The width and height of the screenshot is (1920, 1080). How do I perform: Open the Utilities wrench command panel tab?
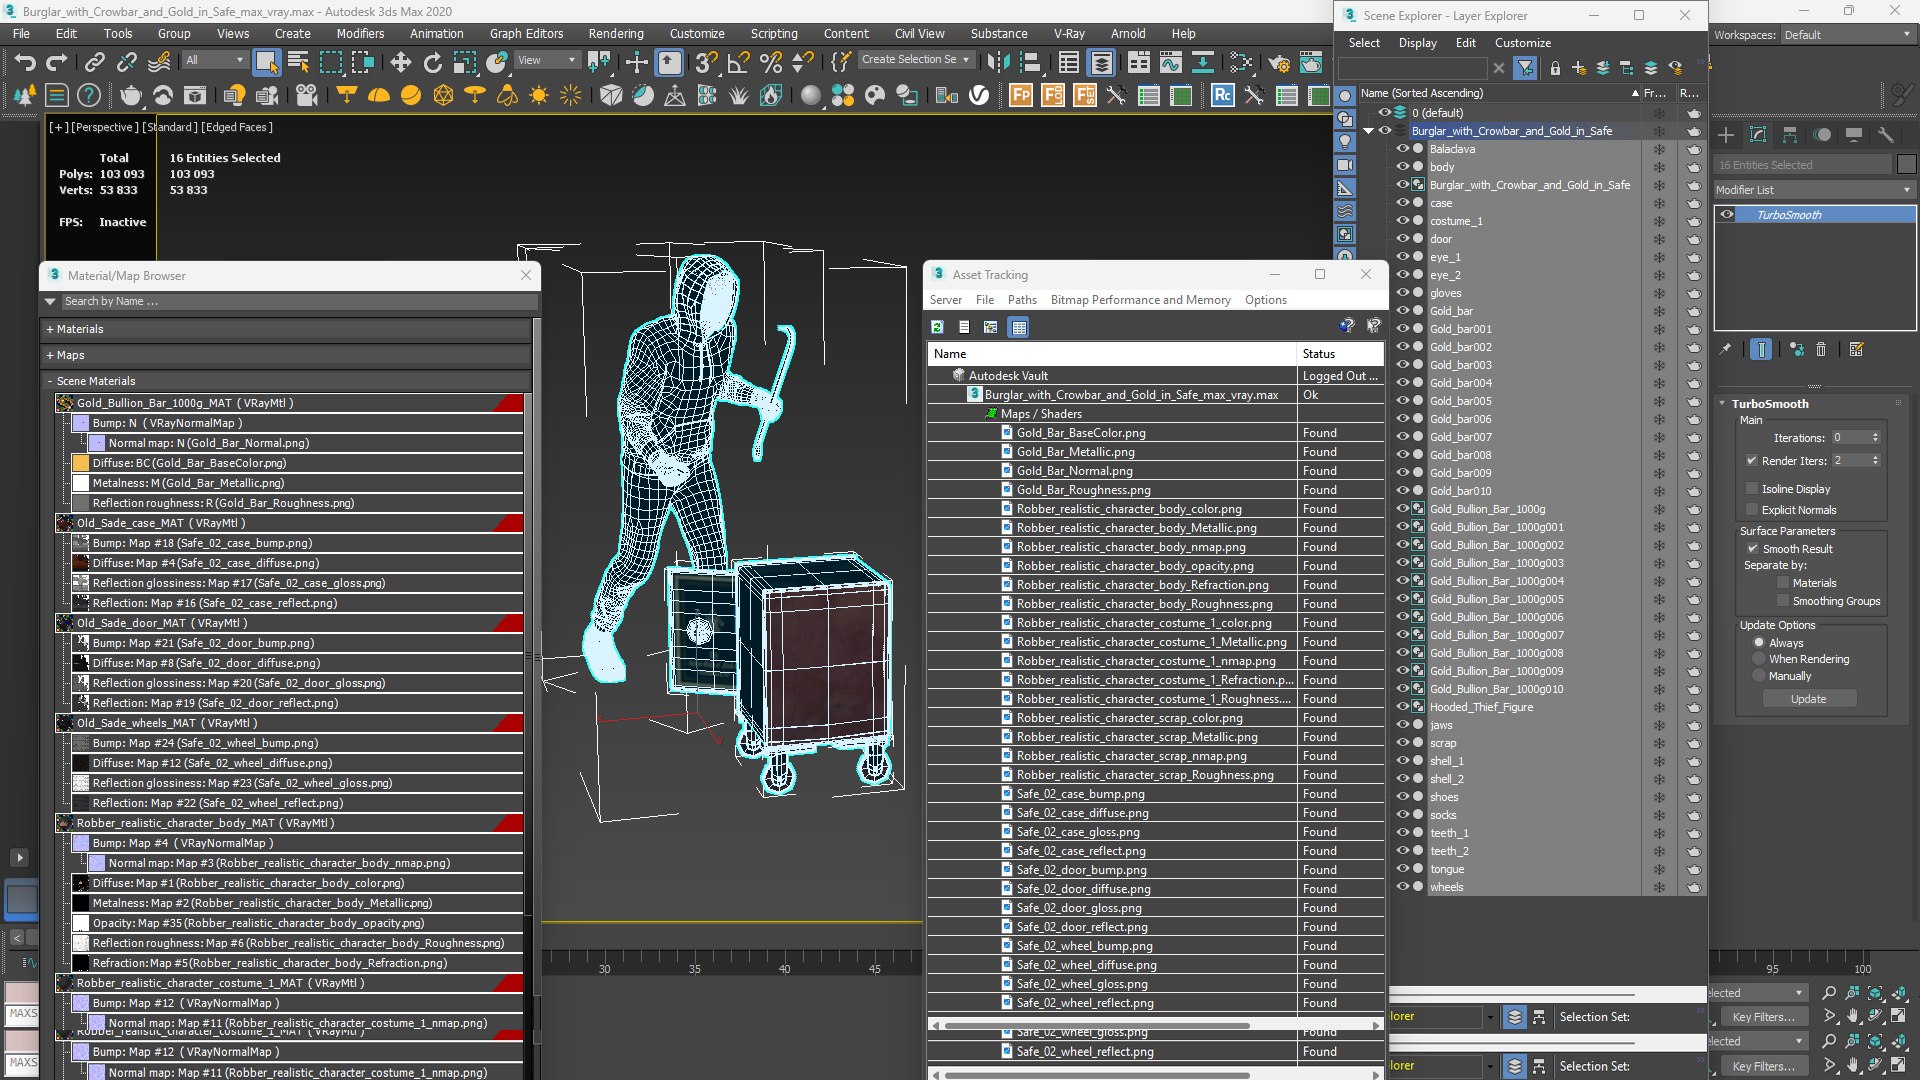tap(1886, 135)
